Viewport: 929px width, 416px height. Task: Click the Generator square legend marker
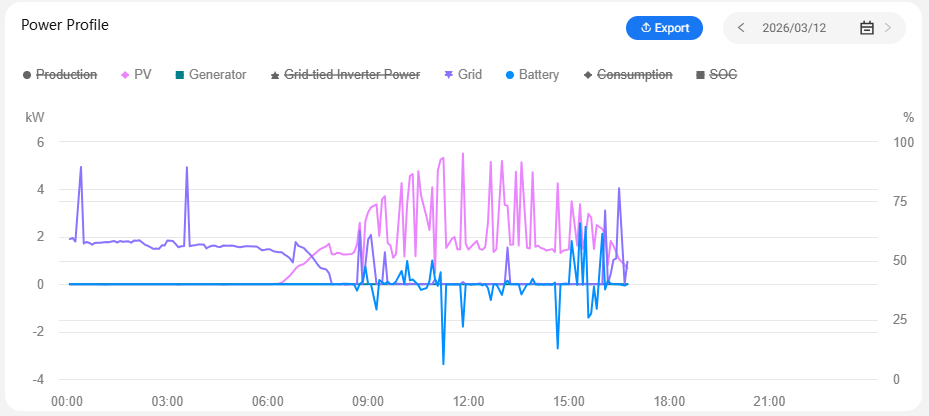click(179, 75)
